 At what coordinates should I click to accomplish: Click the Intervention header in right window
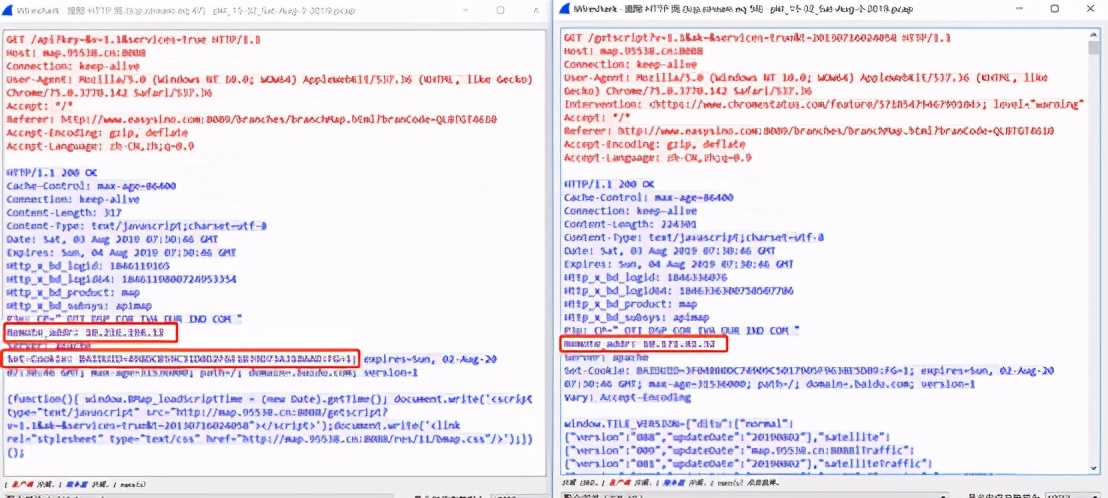point(823,103)
